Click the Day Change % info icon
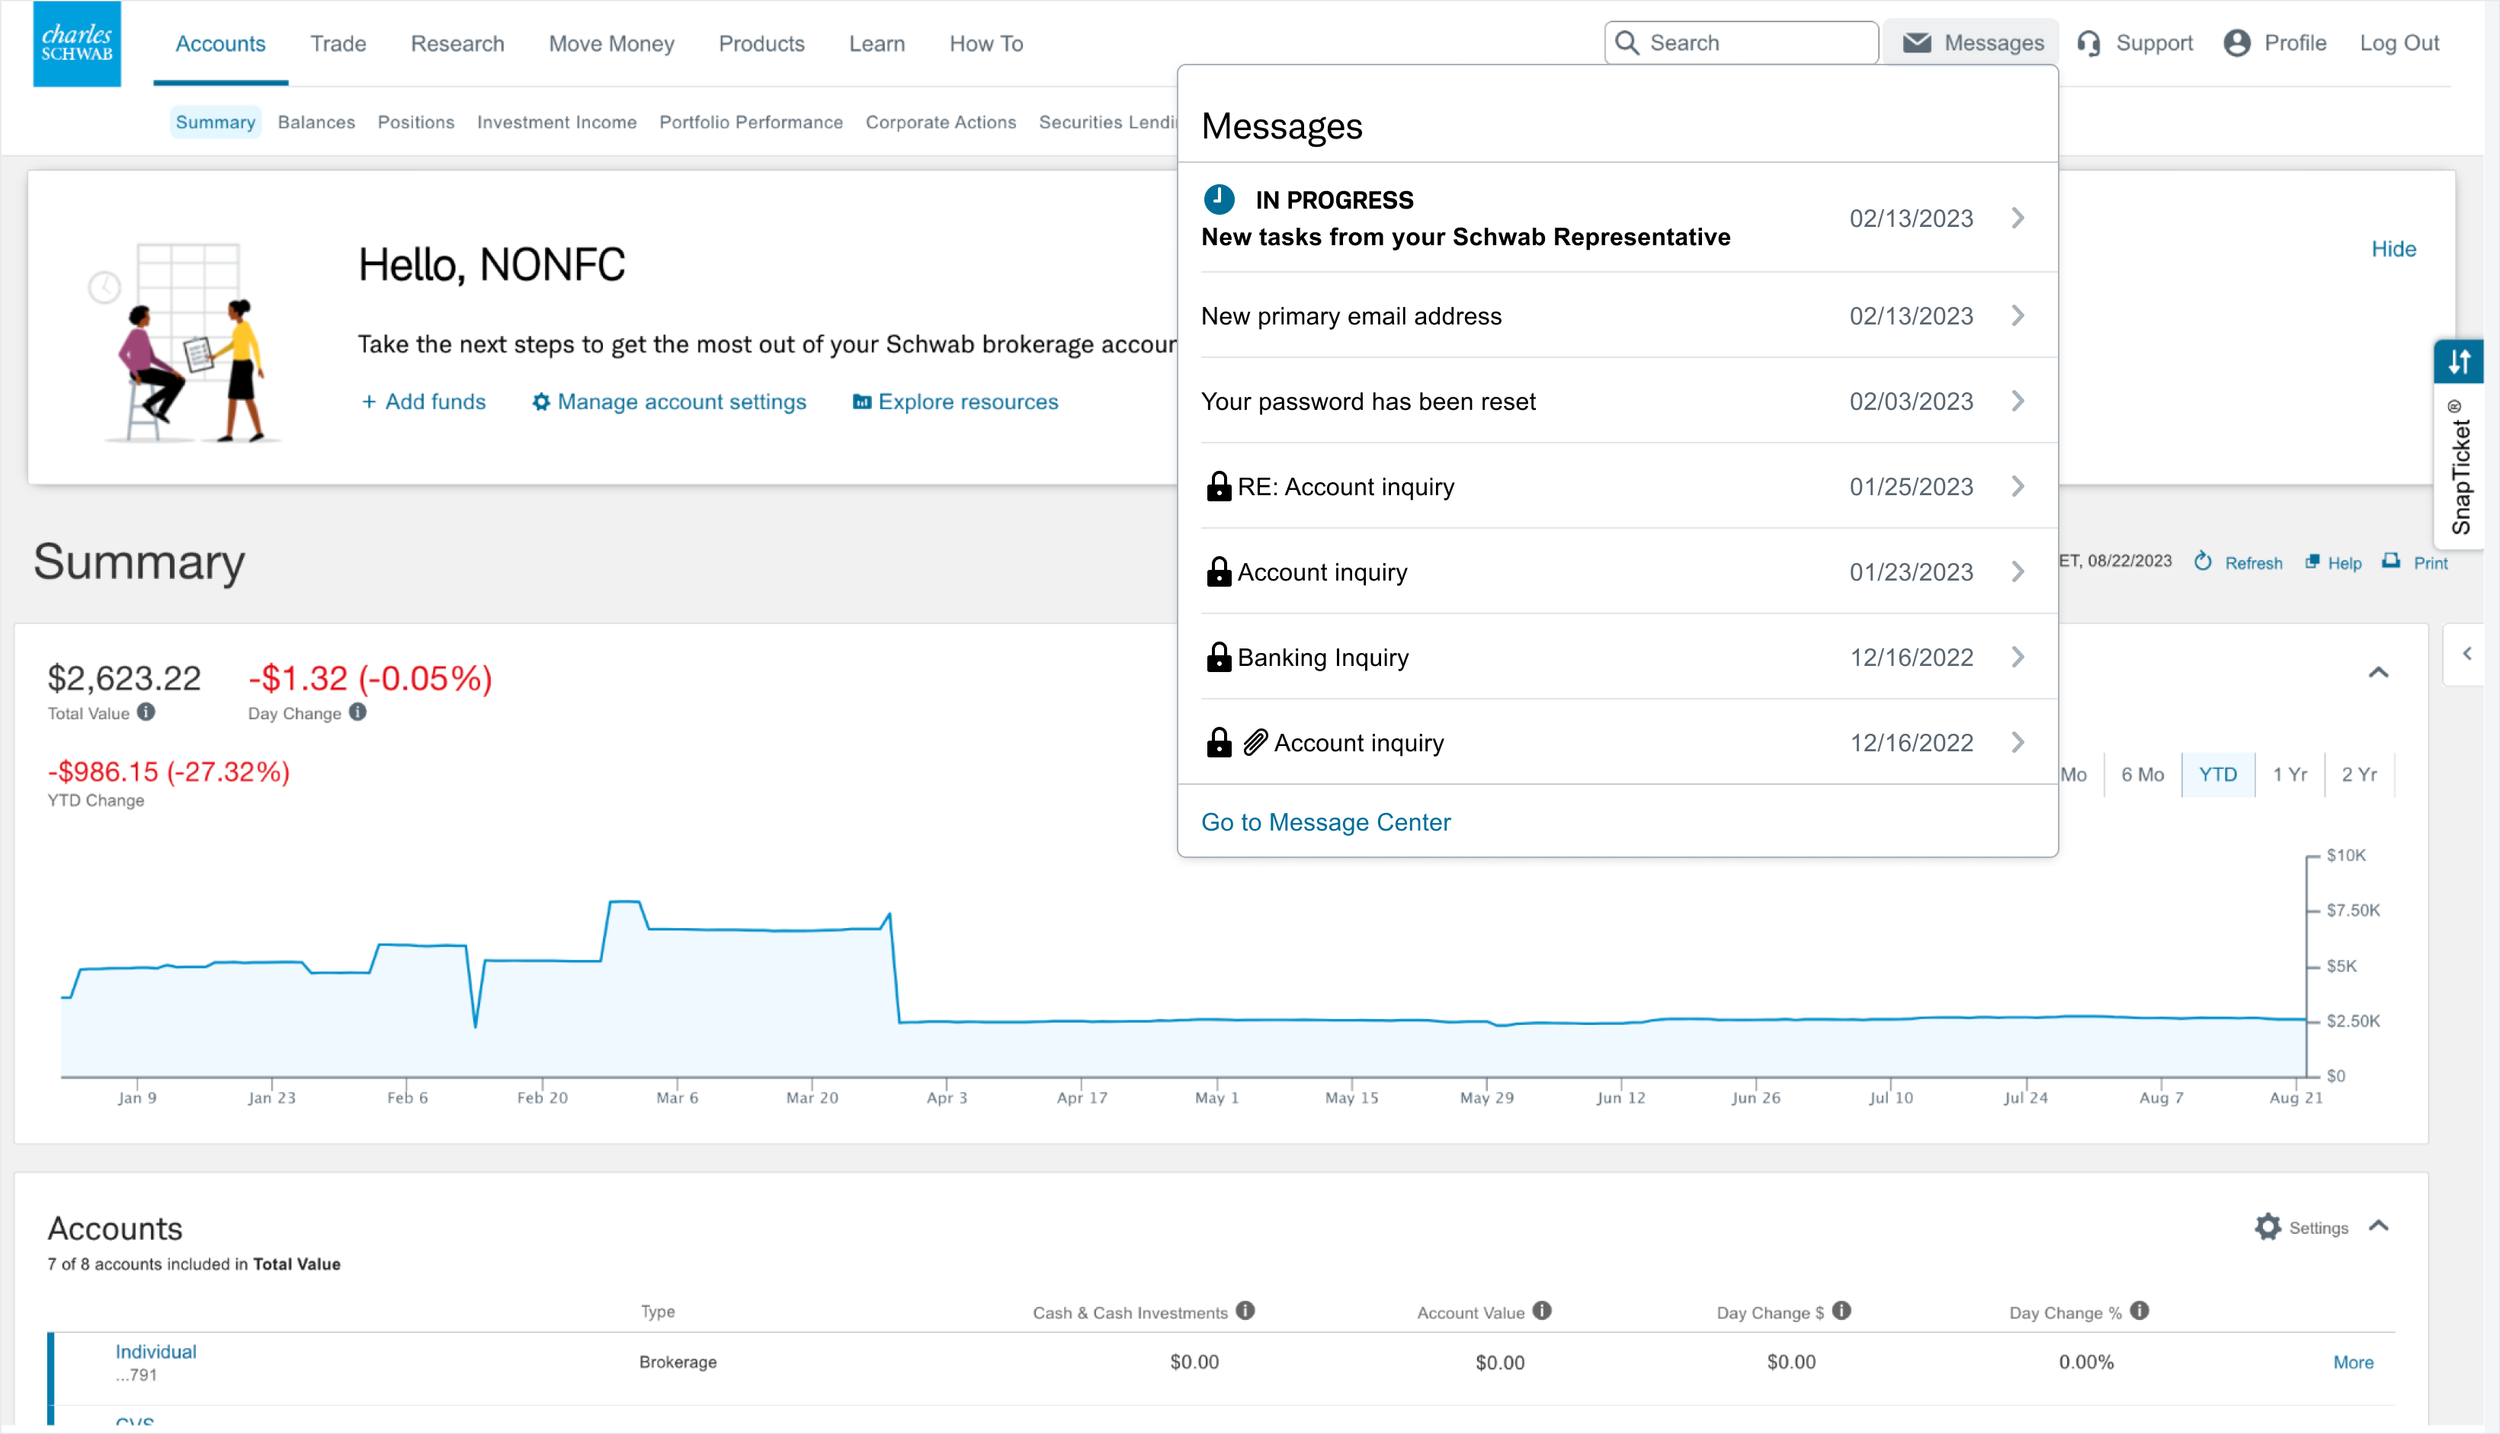The height and width of the screenshot is (1434, 2500). (x=2139, y=1311)
